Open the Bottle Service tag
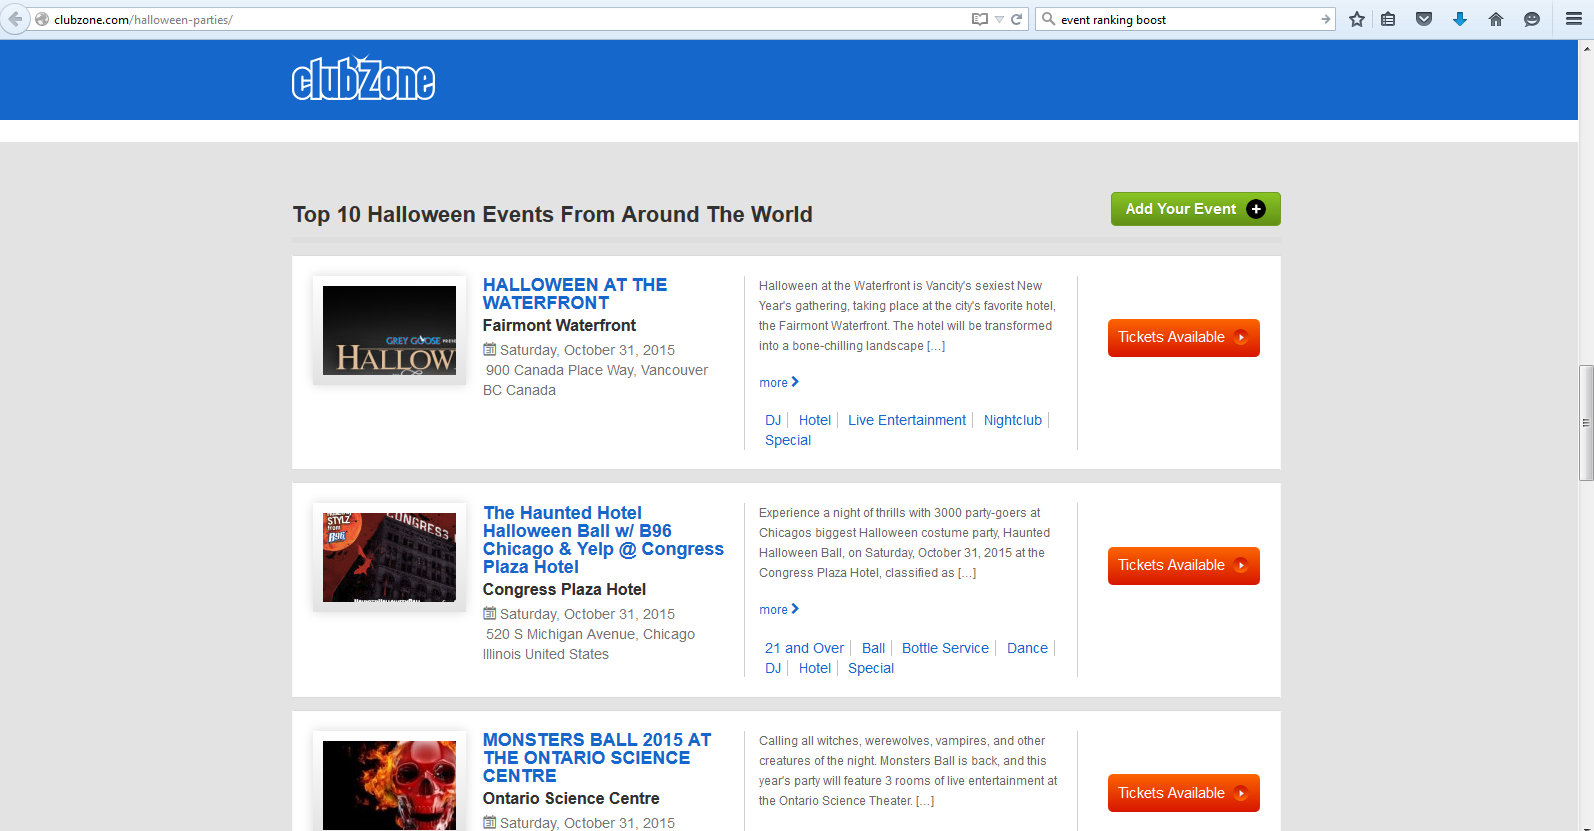 pos(945,648)
